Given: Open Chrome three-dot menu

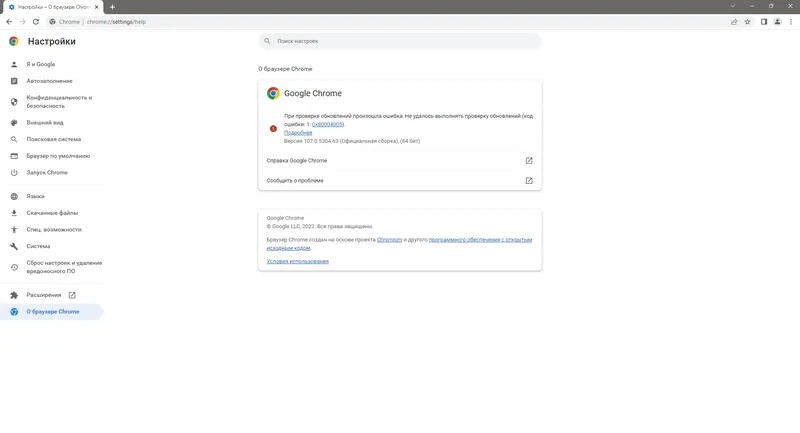Looking at the screenshot, I should (x=791, y=20).
